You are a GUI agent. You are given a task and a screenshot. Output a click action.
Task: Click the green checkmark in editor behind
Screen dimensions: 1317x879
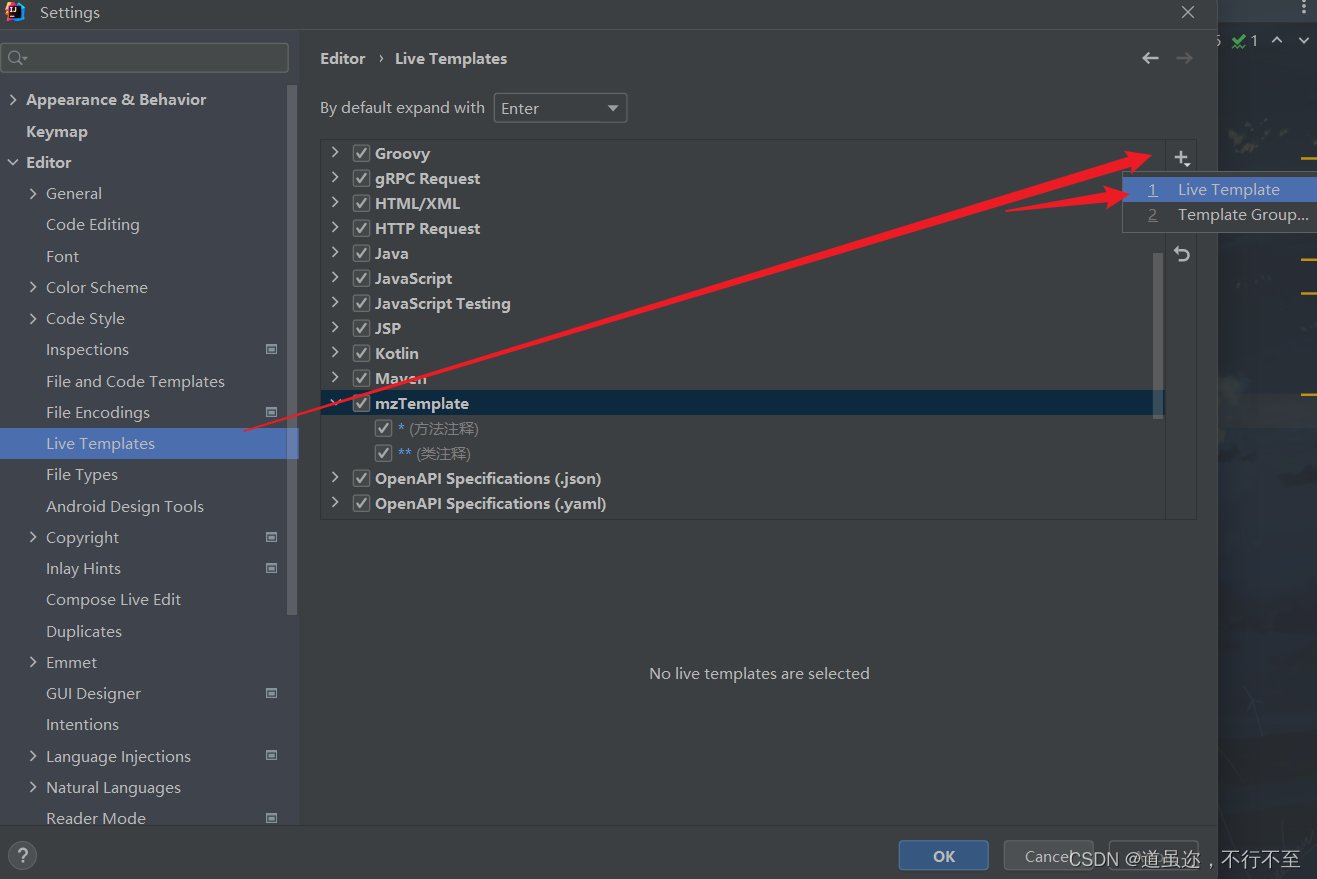pos(1239,41)
